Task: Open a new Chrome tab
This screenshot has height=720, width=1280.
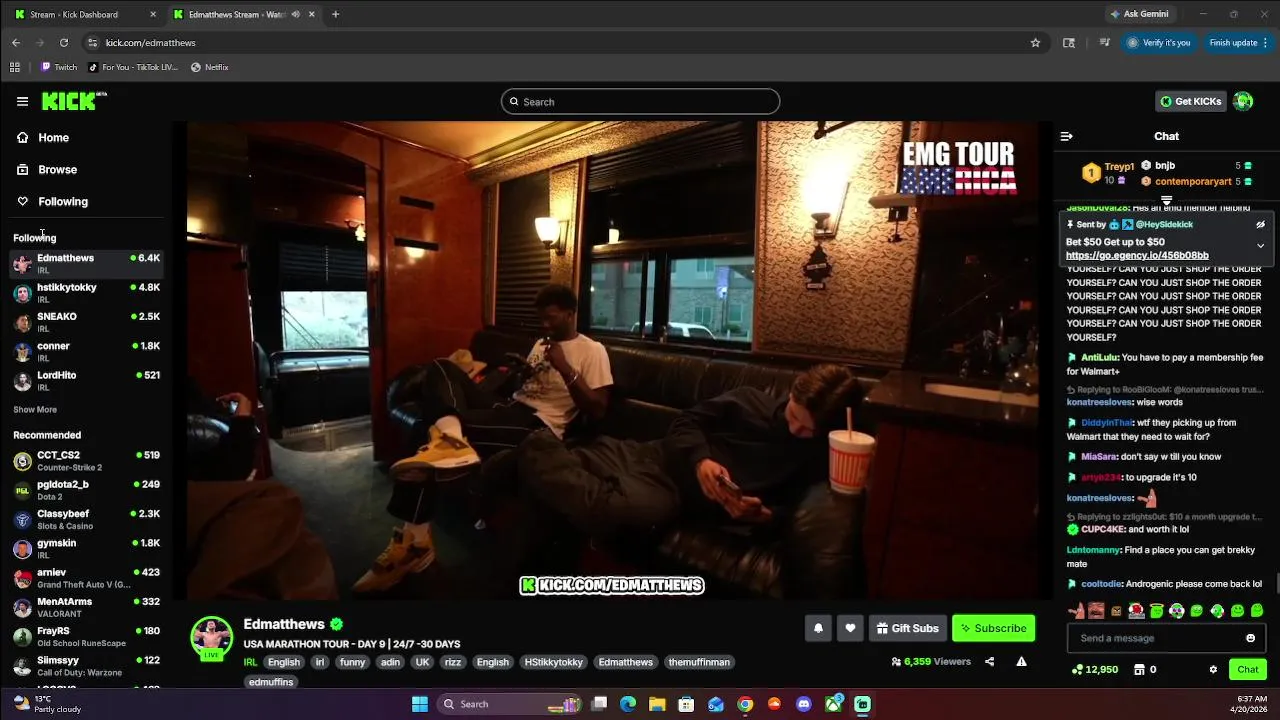Action: (335, 14)
